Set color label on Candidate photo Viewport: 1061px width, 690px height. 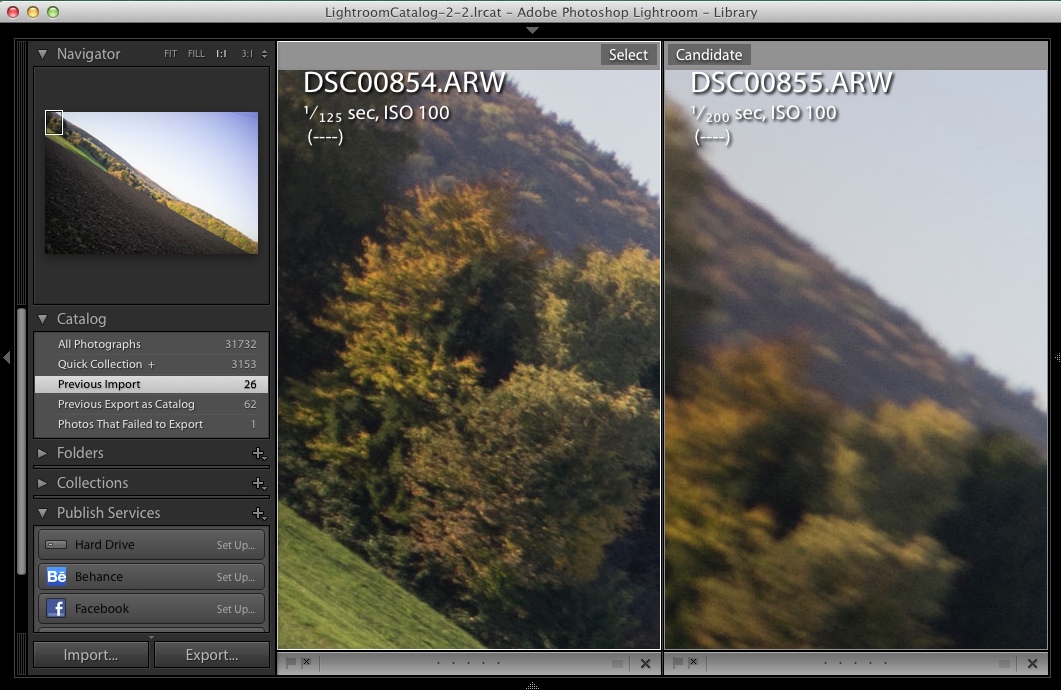coord(1004,664)
